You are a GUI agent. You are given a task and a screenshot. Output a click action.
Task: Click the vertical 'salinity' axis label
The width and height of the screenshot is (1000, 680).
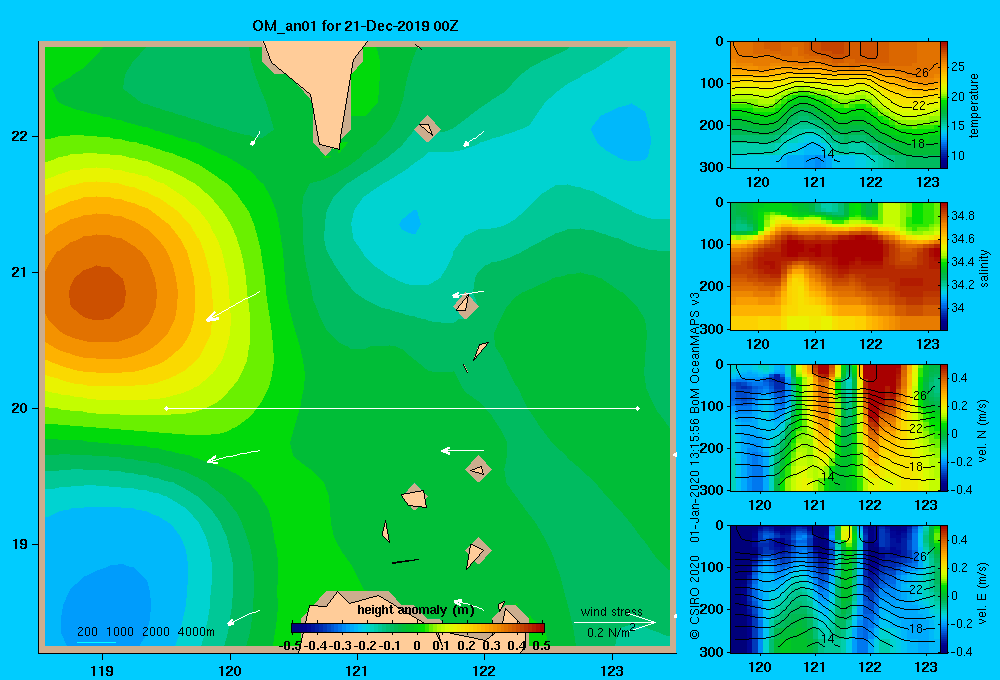click(984, 268)
